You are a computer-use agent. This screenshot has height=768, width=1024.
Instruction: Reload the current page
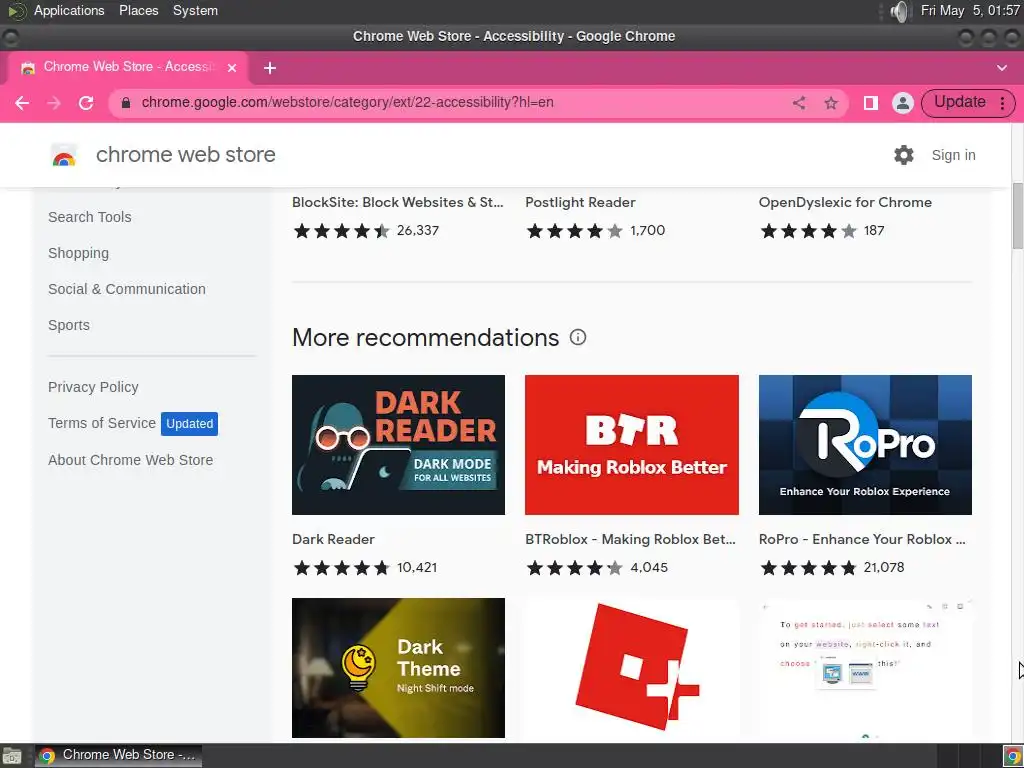click(86, 103)
